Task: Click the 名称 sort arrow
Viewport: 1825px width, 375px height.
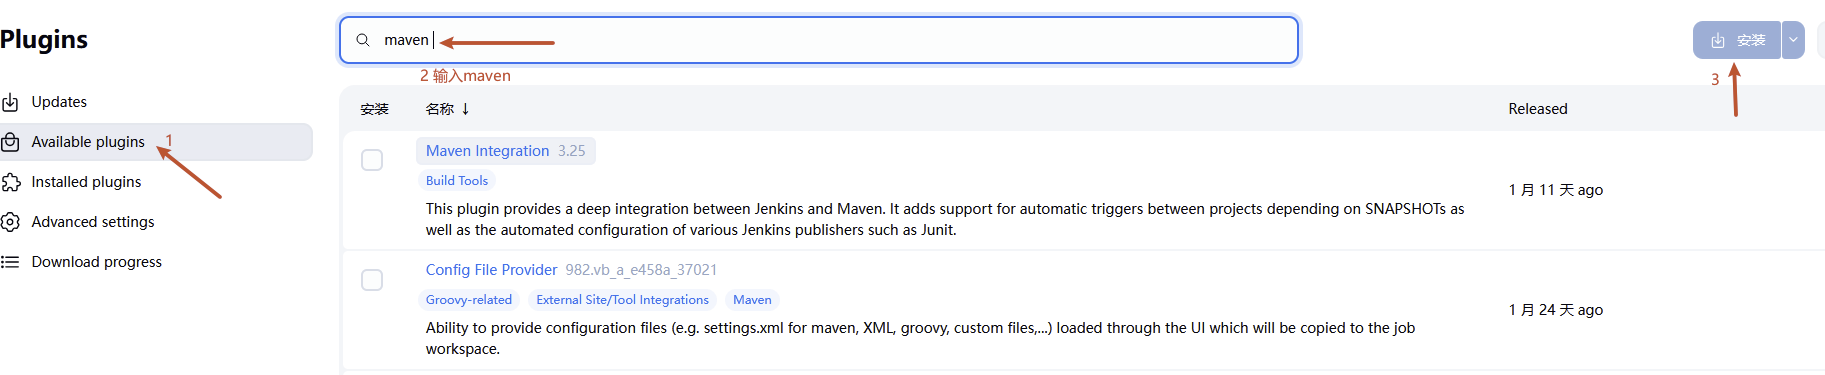Action: coord(466,109)
